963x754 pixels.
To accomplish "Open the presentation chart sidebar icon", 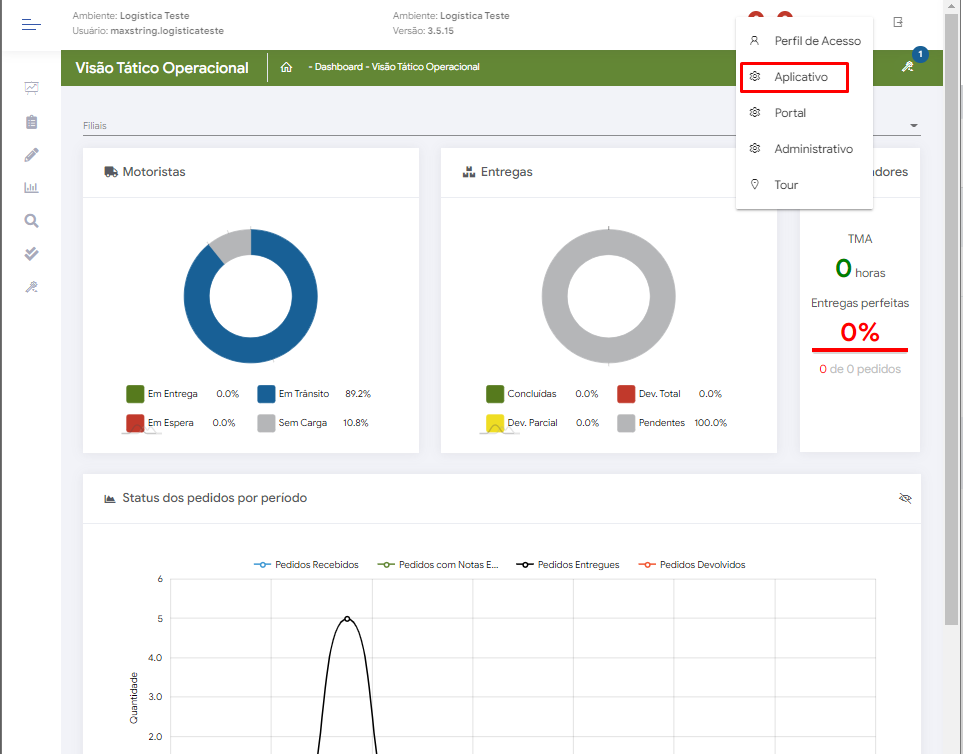I will click(x=32, y=88).
